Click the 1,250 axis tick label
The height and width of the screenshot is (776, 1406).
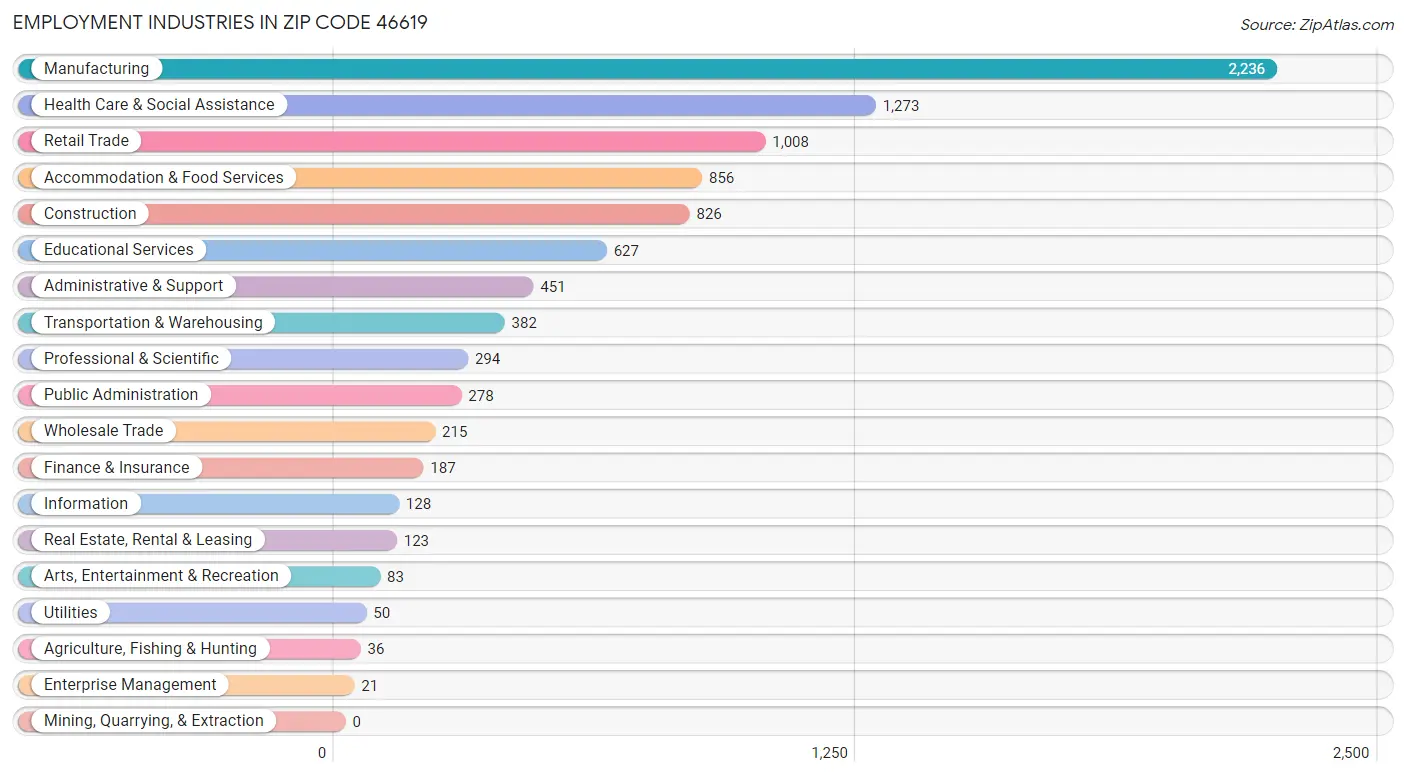[829, 753]
